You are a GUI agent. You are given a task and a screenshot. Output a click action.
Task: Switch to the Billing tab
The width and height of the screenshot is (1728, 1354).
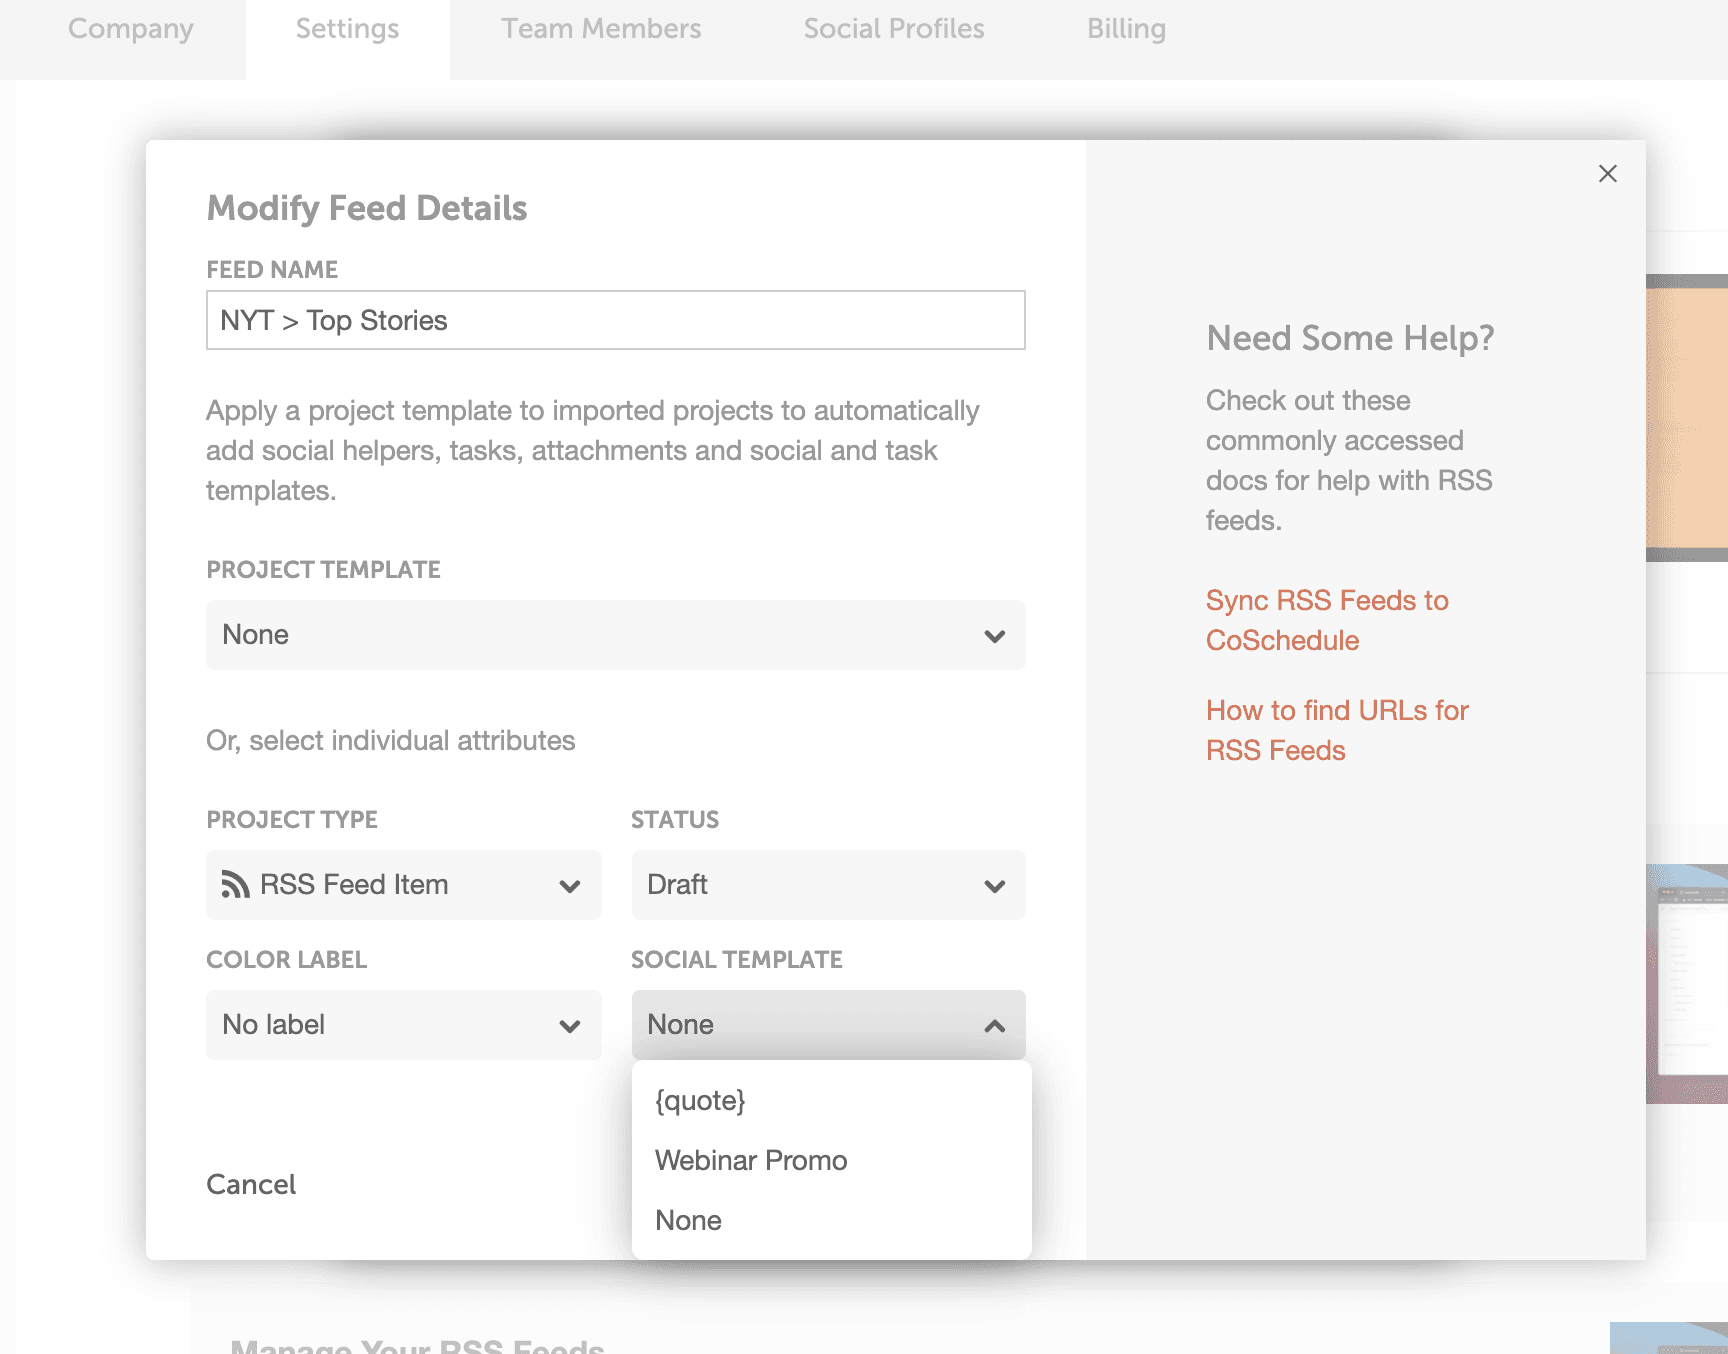tap(1126, 29)
